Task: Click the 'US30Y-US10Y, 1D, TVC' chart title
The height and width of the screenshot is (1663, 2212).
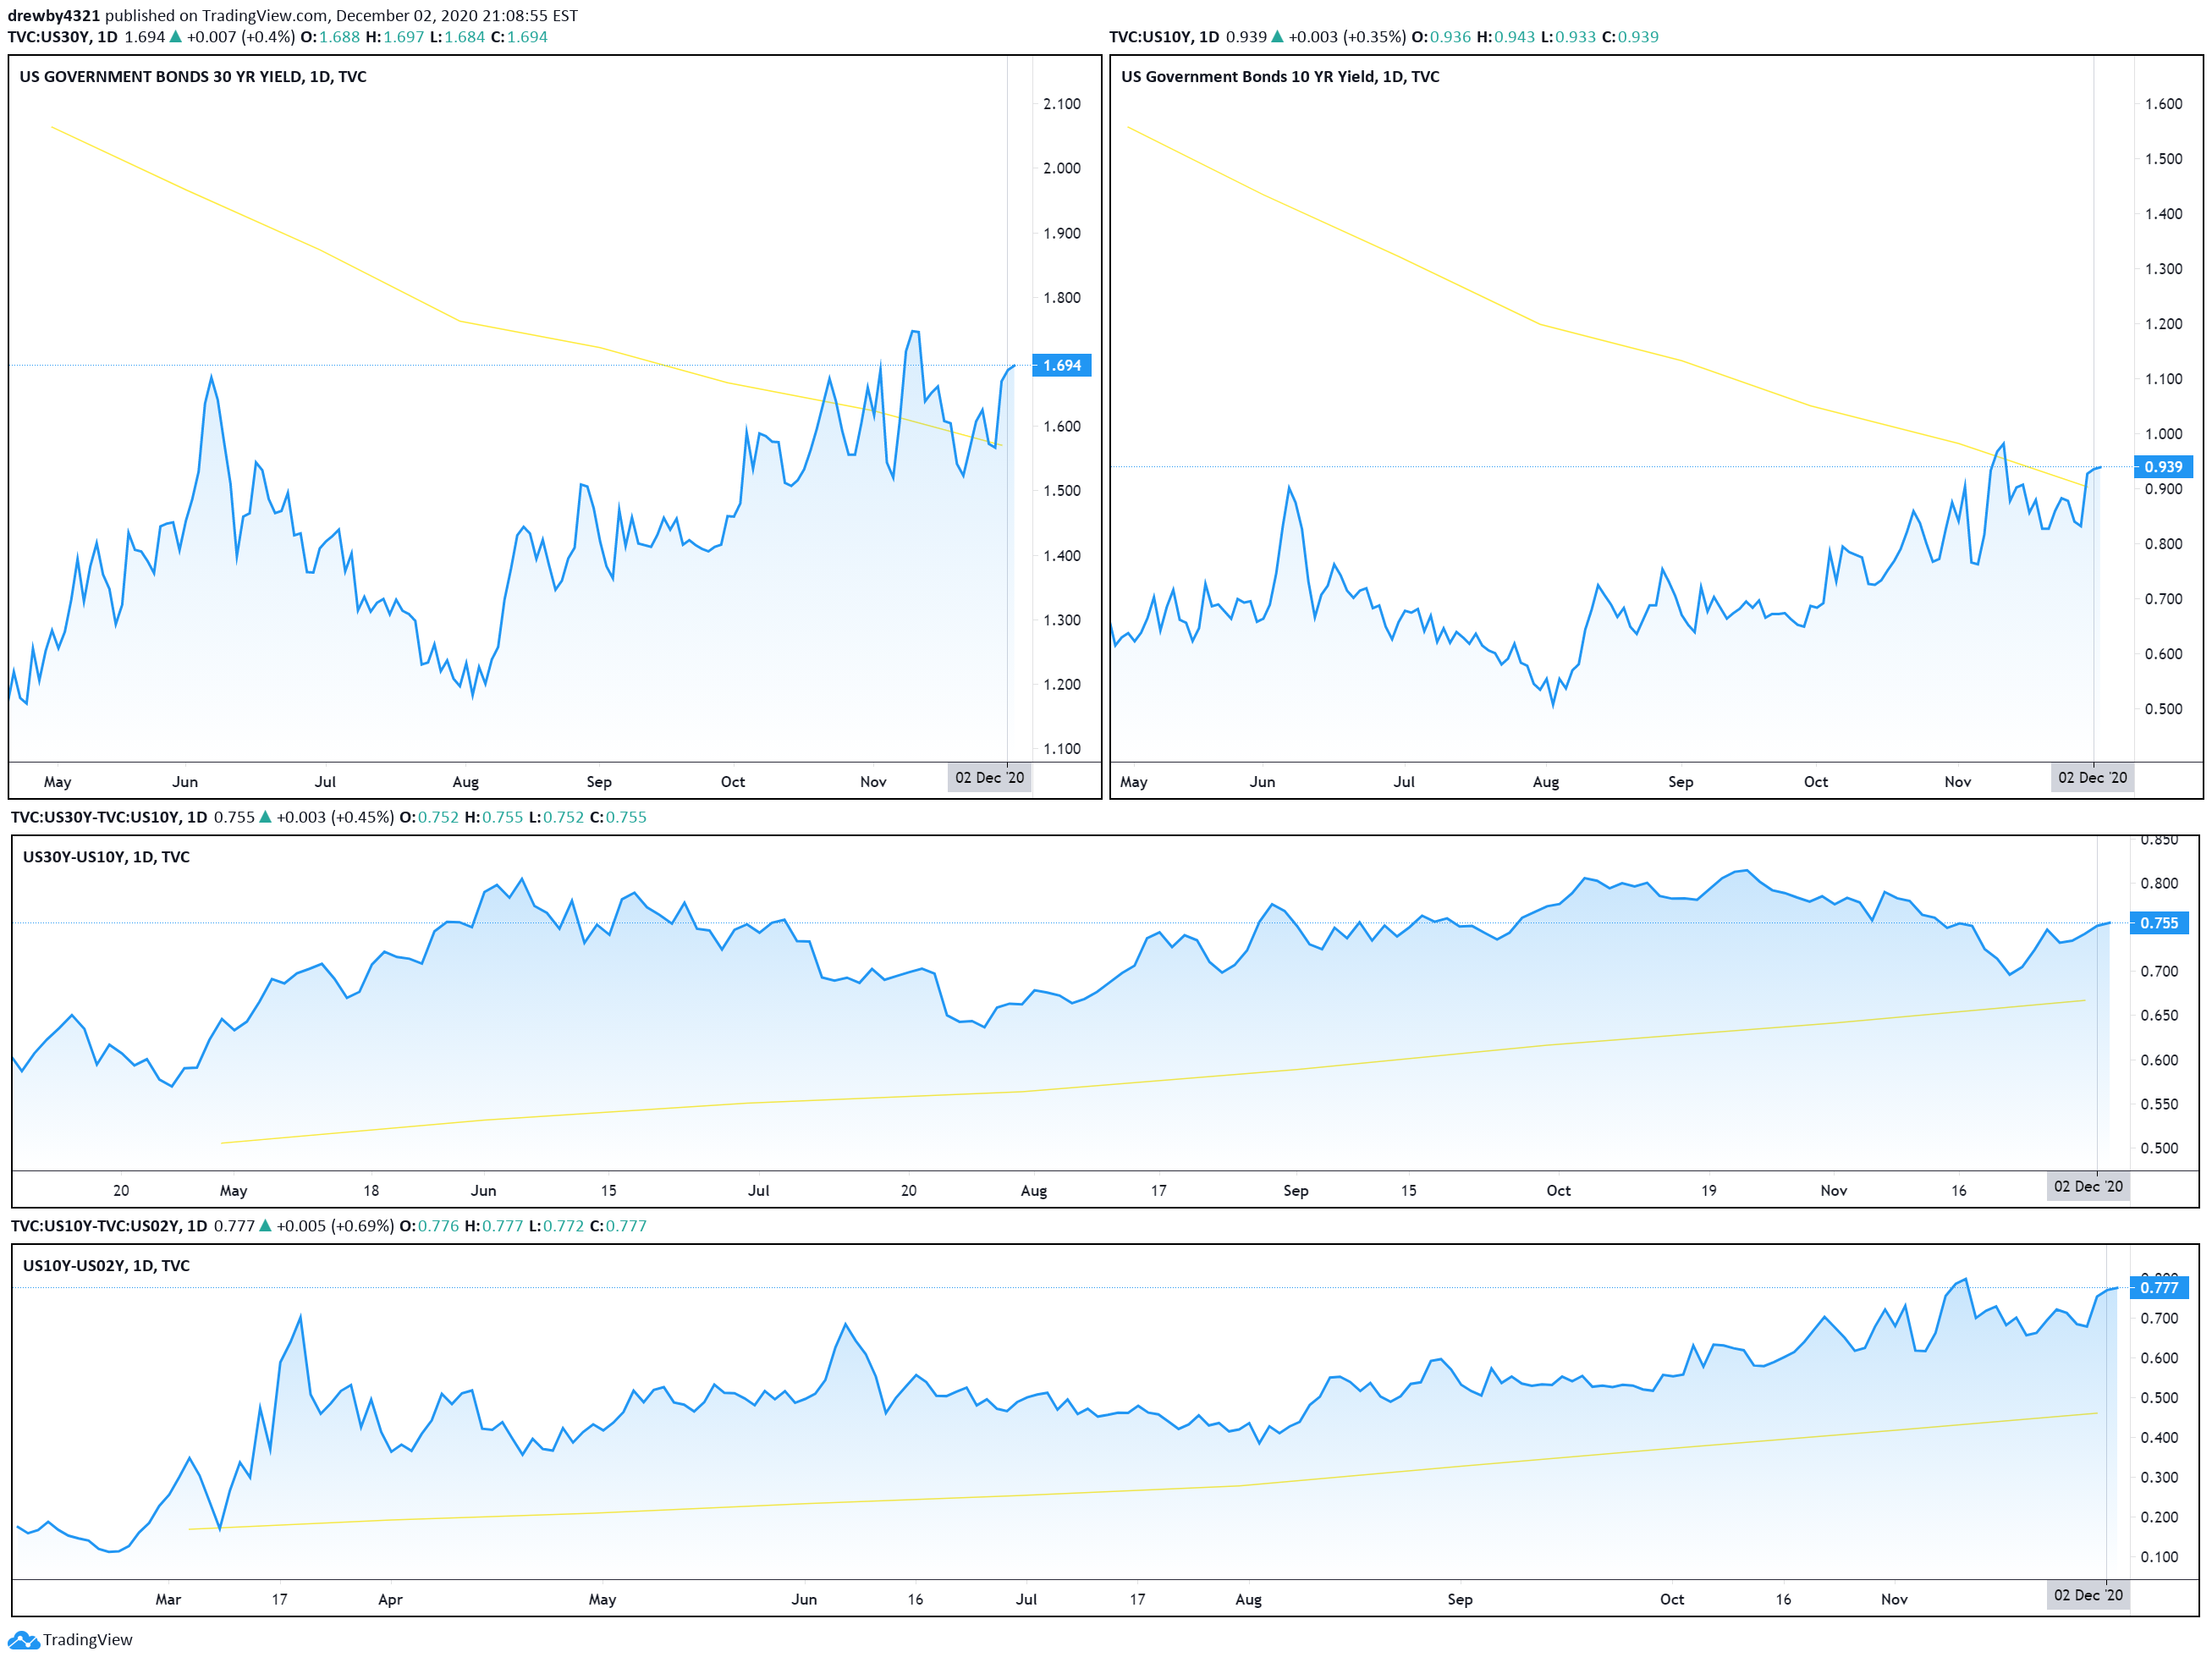Action: pyautogui.click(x=106, y=857)
